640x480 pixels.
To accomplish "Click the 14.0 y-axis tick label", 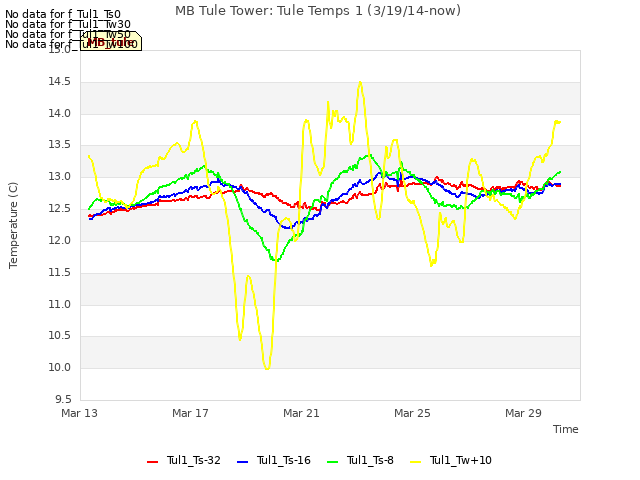I will point(60,113).
